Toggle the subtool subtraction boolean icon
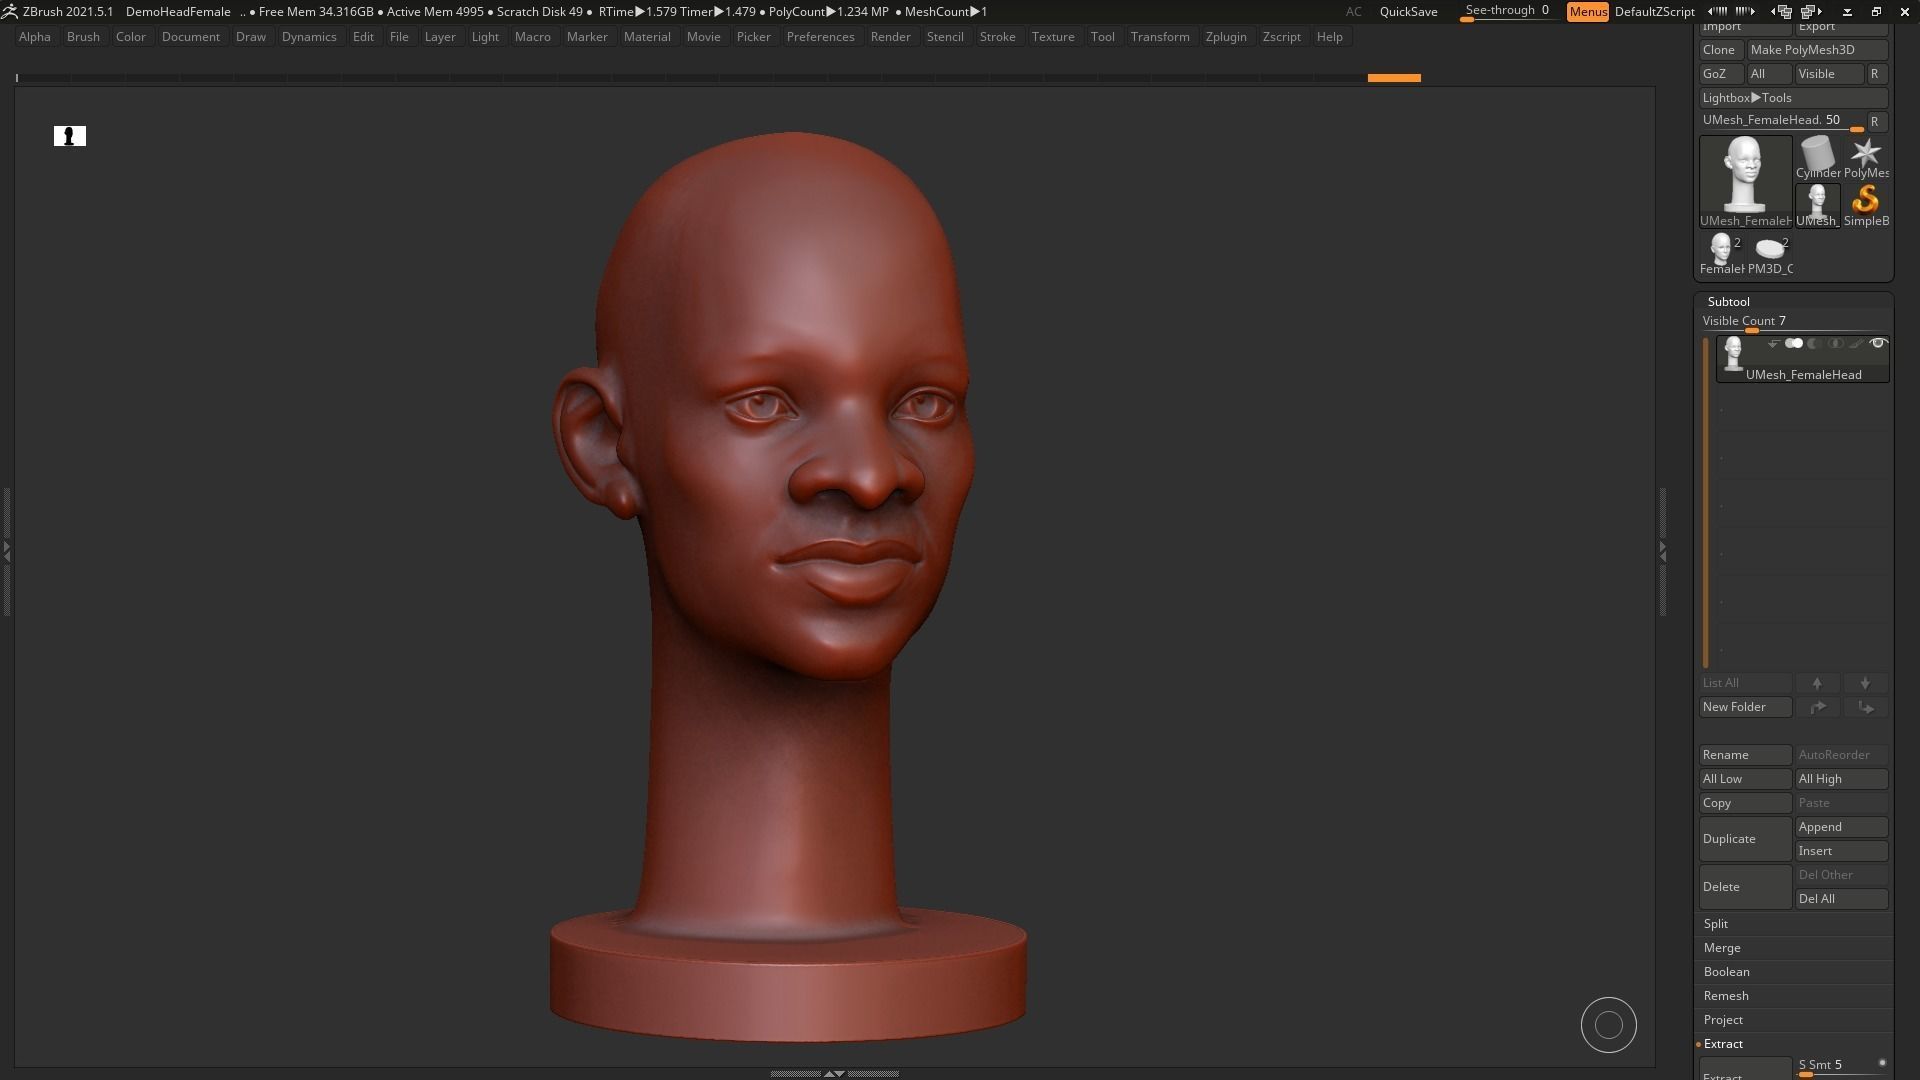1920x1080 pixels. click(x=1815, y=344)
